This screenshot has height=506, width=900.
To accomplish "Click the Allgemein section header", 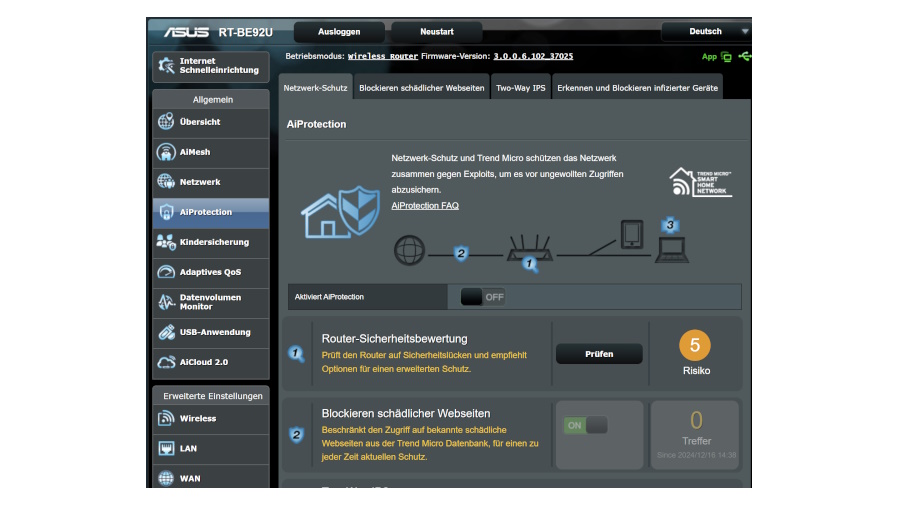I will [212, 99].
